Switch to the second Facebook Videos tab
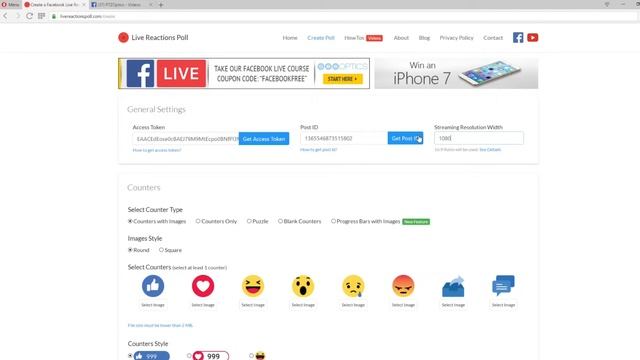 [120, 4]
